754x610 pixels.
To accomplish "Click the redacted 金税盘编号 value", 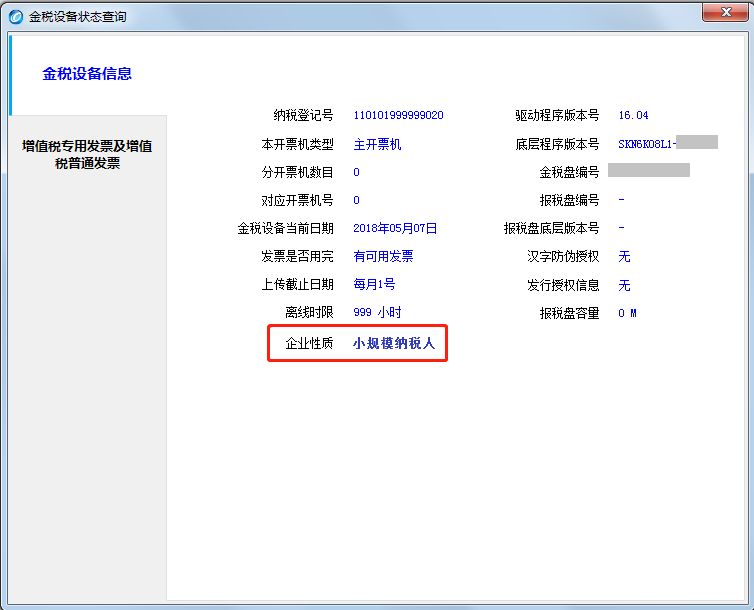I will [x=649, y=170].
